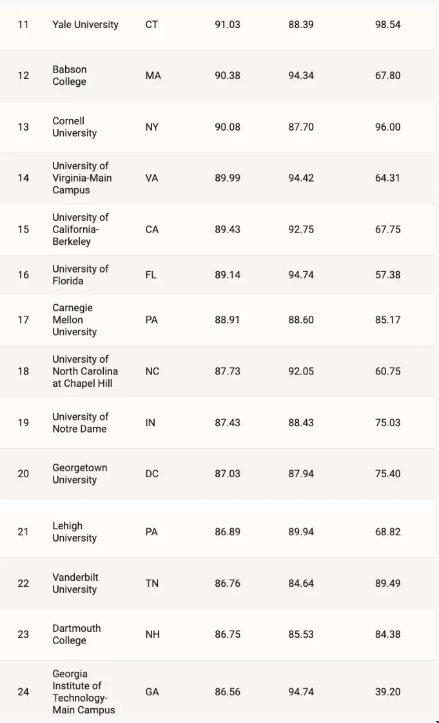Click Georgia Tech's 39.20 score cell
The image size is (439, 723).
(x=388, y=692)
